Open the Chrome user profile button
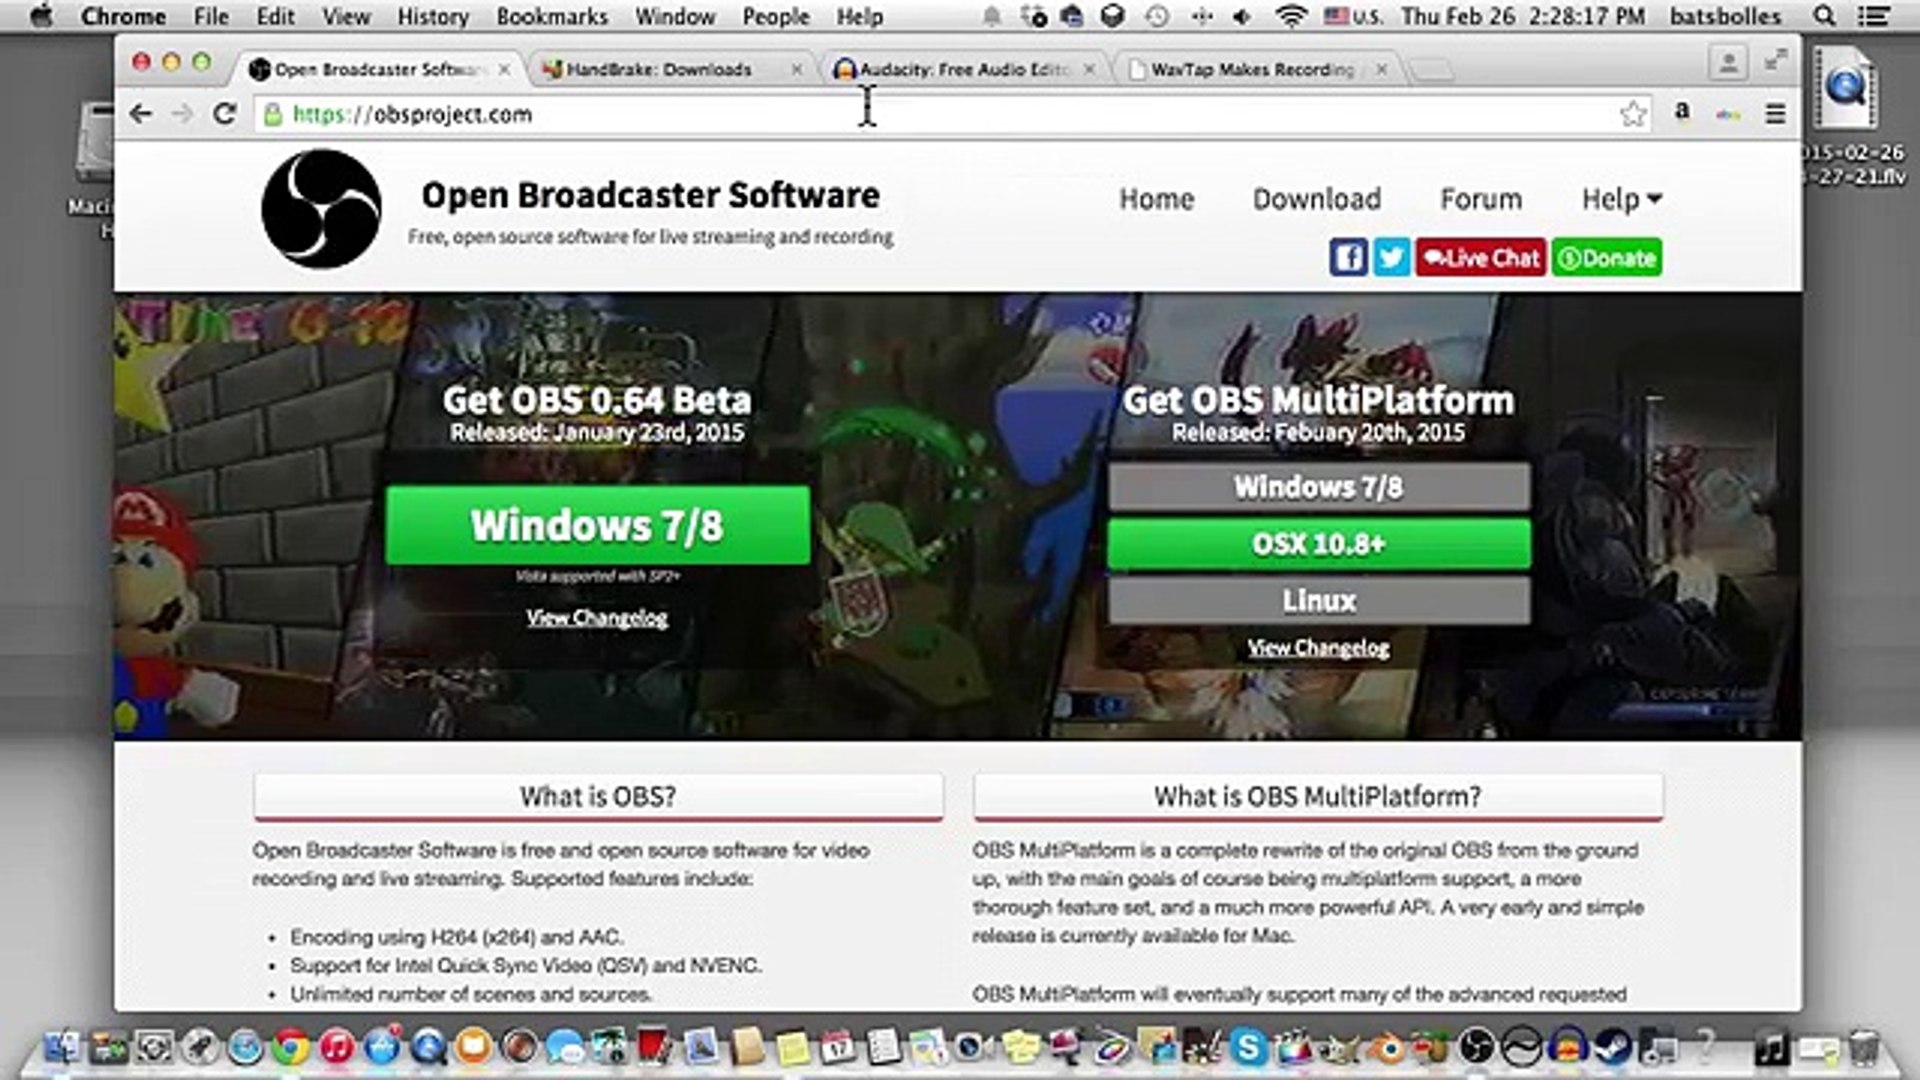Viewport: 1920px width, 1080px height. point(1728,63)
